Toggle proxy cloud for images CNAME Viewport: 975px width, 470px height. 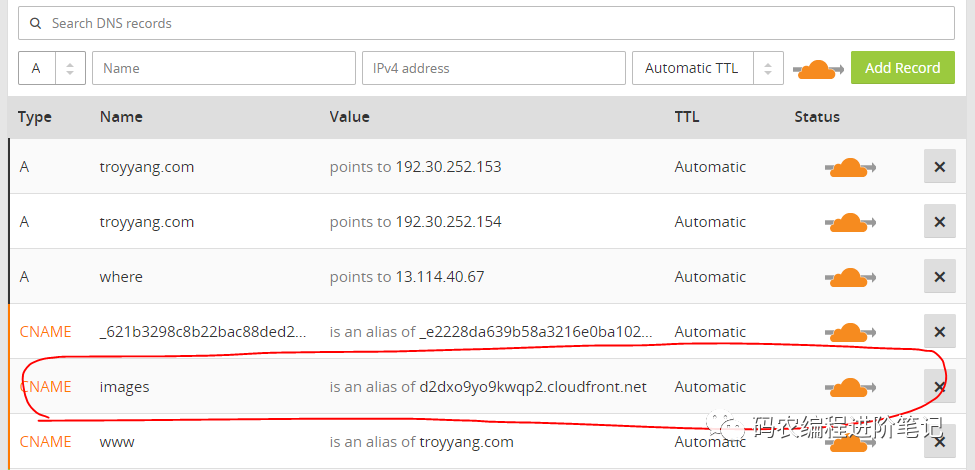point(849,387)
